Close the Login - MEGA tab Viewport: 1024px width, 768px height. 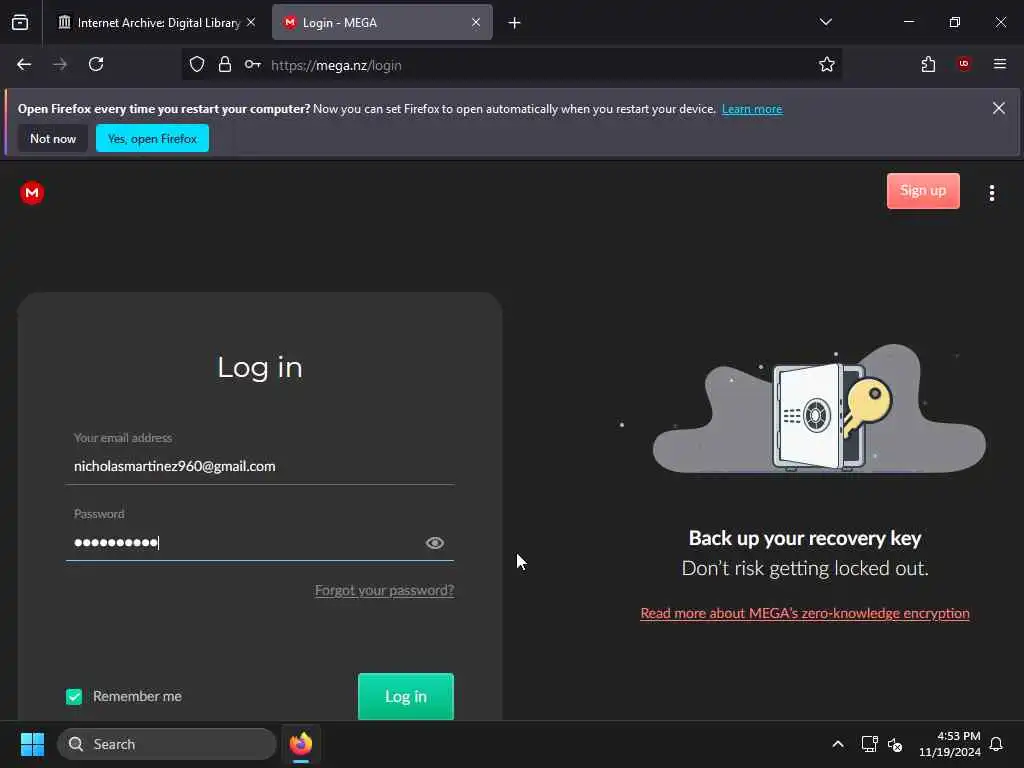click(476, 22)
